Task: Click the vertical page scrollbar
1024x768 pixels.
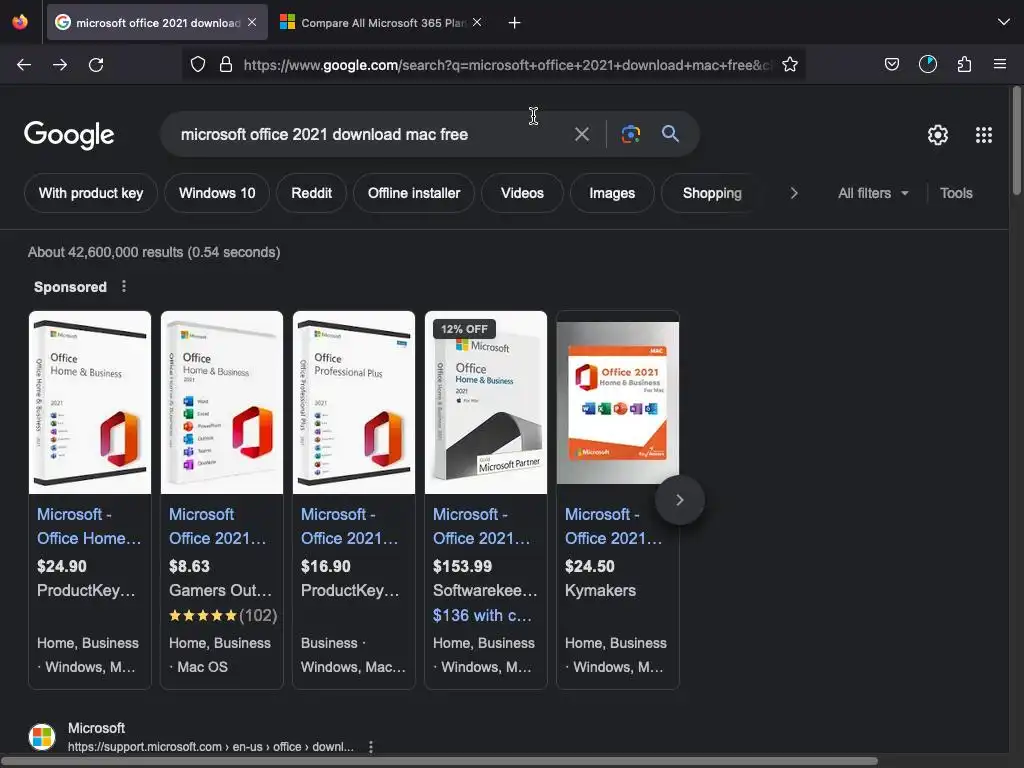Action: [x=1016, y=140]
